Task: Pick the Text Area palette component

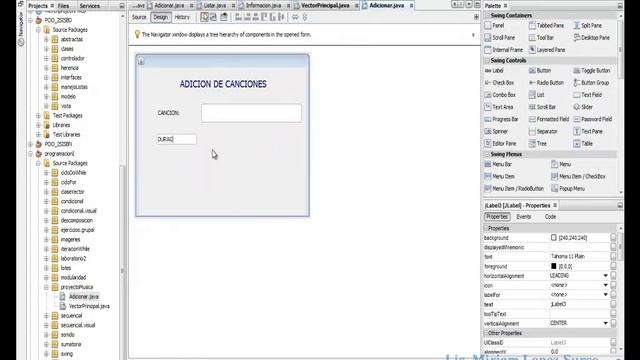Action: tap(499, 107)
